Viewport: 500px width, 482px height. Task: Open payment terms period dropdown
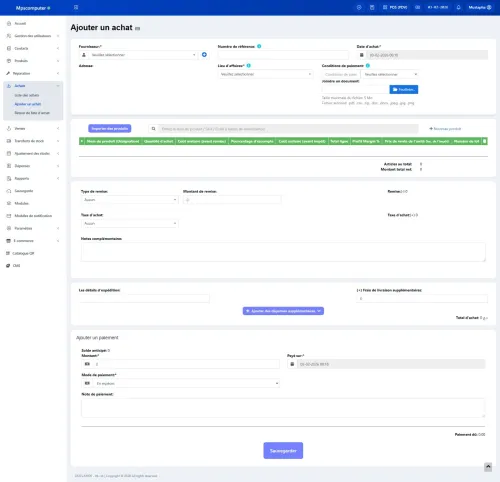390,74
